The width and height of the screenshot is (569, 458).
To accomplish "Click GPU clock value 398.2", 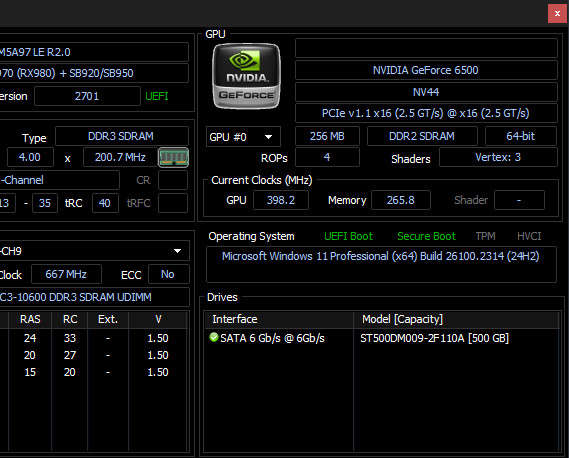I will point(281,200).
